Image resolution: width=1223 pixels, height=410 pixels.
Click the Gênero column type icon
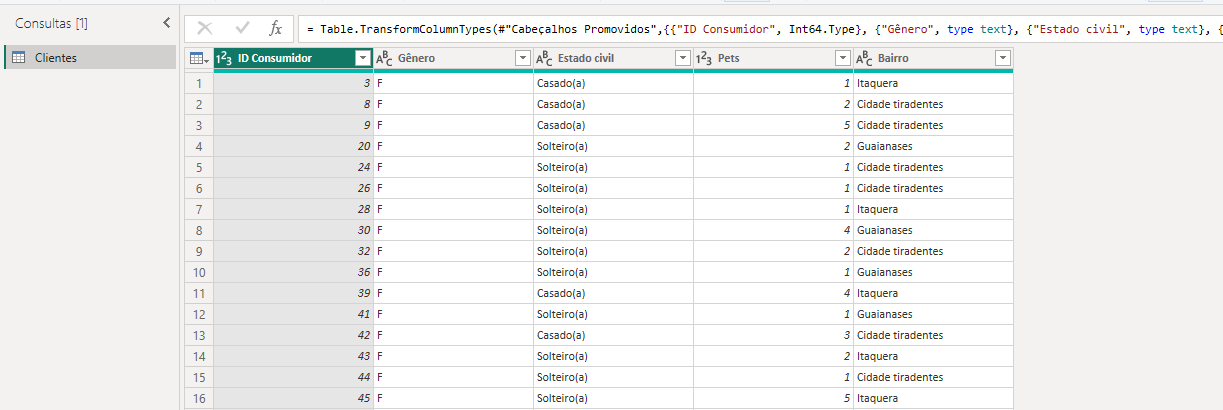(384, 59)
